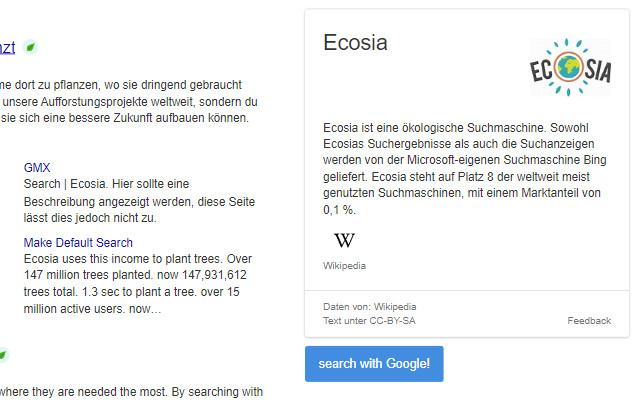Open the Make Default Search sitelink

78,243
